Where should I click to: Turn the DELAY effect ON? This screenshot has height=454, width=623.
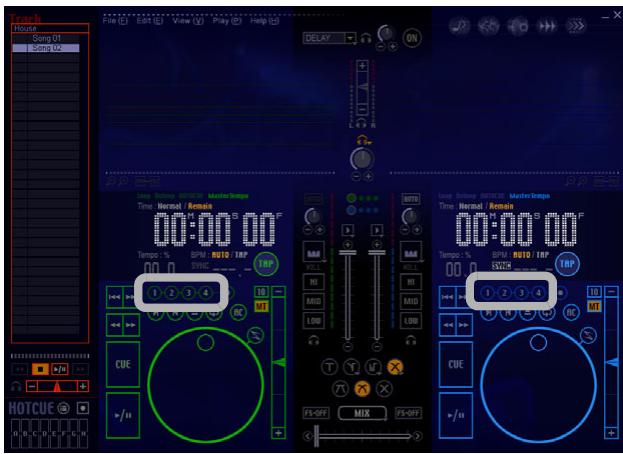pos(412,38)
